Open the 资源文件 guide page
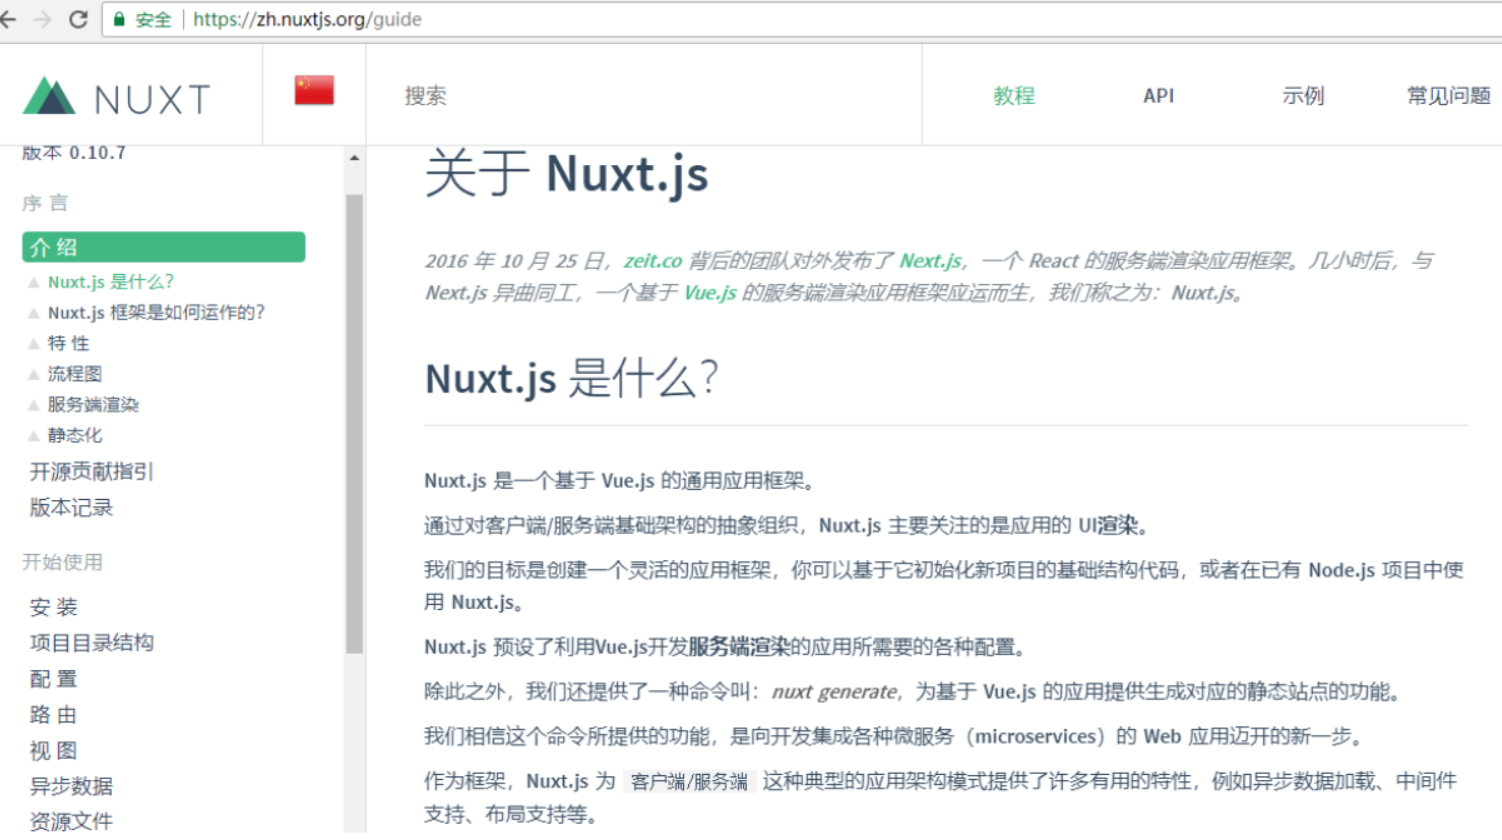The height and width of the screenshot is (840, 1502). tap(71, 821)
